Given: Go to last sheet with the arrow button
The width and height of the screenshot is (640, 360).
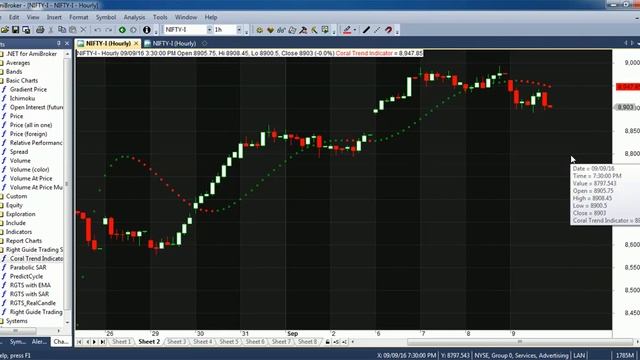Looking at the screenshot, I should point(103,342).
